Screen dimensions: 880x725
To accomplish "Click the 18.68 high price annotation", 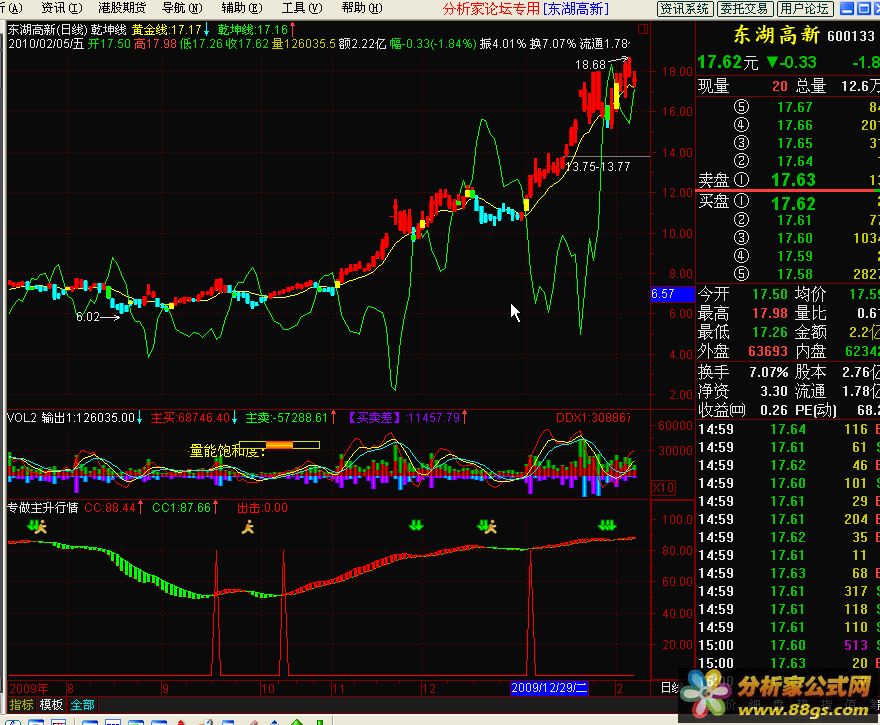I will (590, 65).
